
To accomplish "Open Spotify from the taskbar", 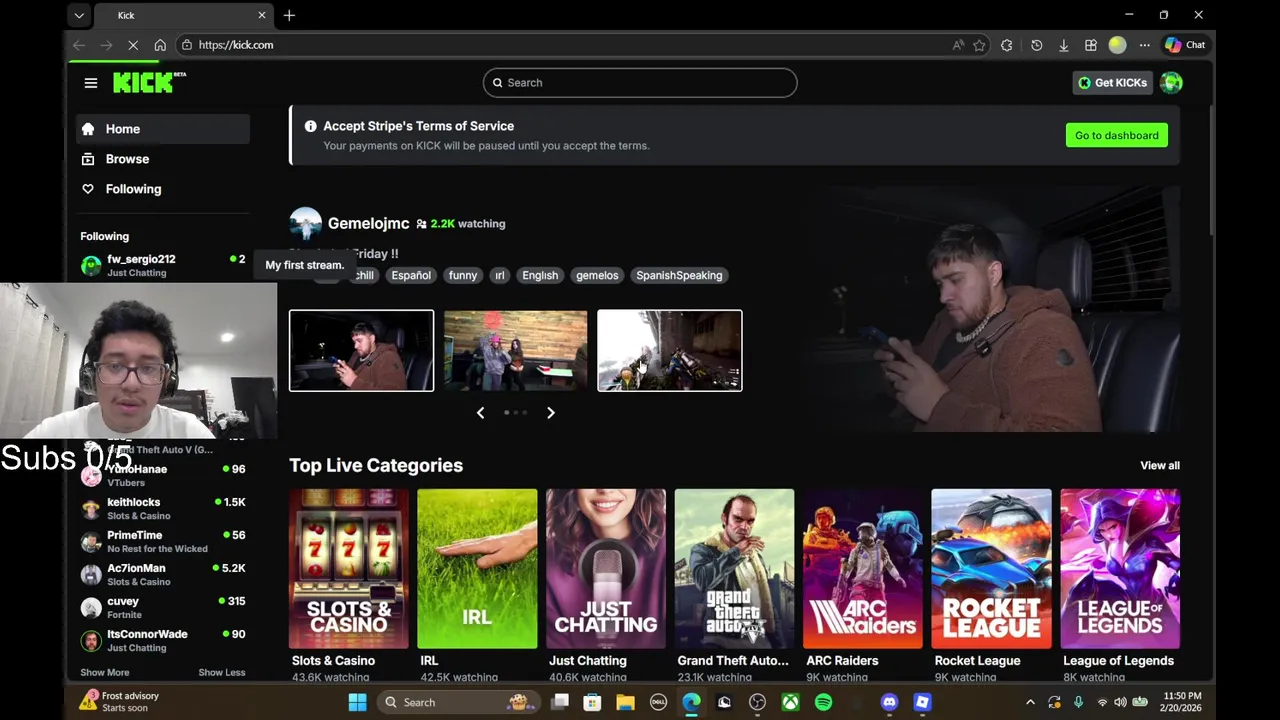I will point(823,702).
